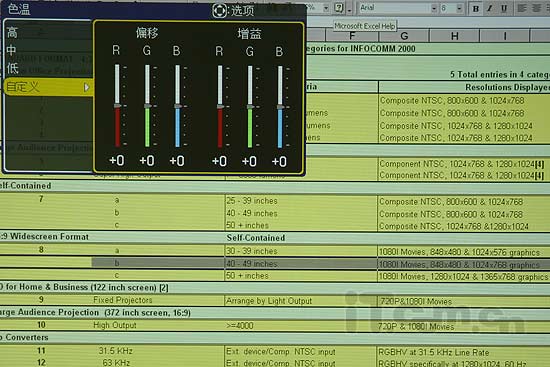Open the font size dropdown
550x367 pixels.
pyautogui.click(x=459, y=8)
